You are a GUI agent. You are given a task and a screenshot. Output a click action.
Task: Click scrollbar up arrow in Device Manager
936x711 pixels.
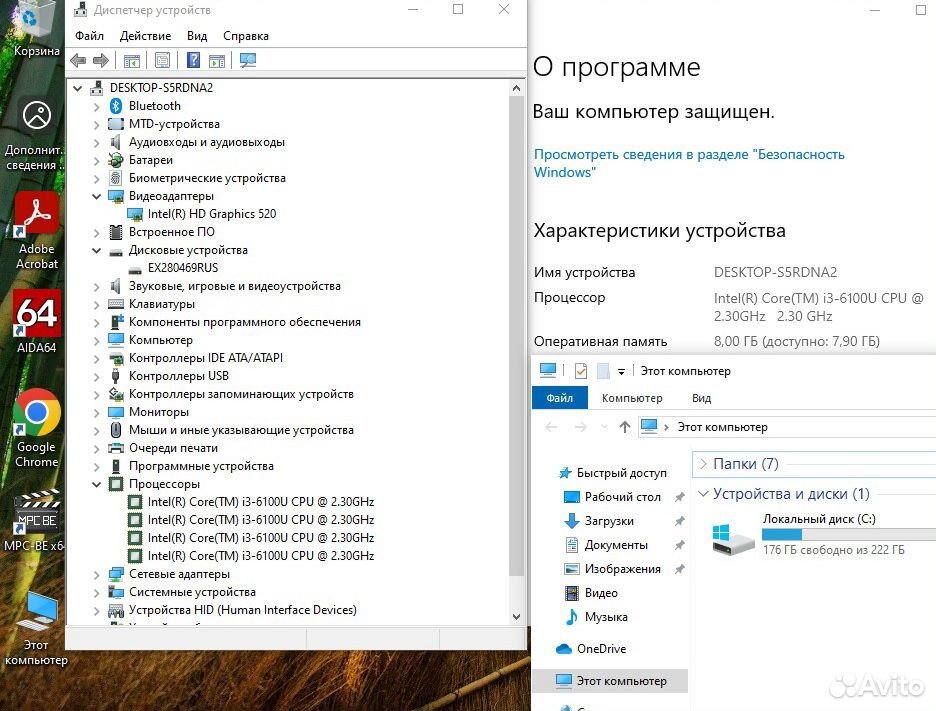(x=516, y=88)
